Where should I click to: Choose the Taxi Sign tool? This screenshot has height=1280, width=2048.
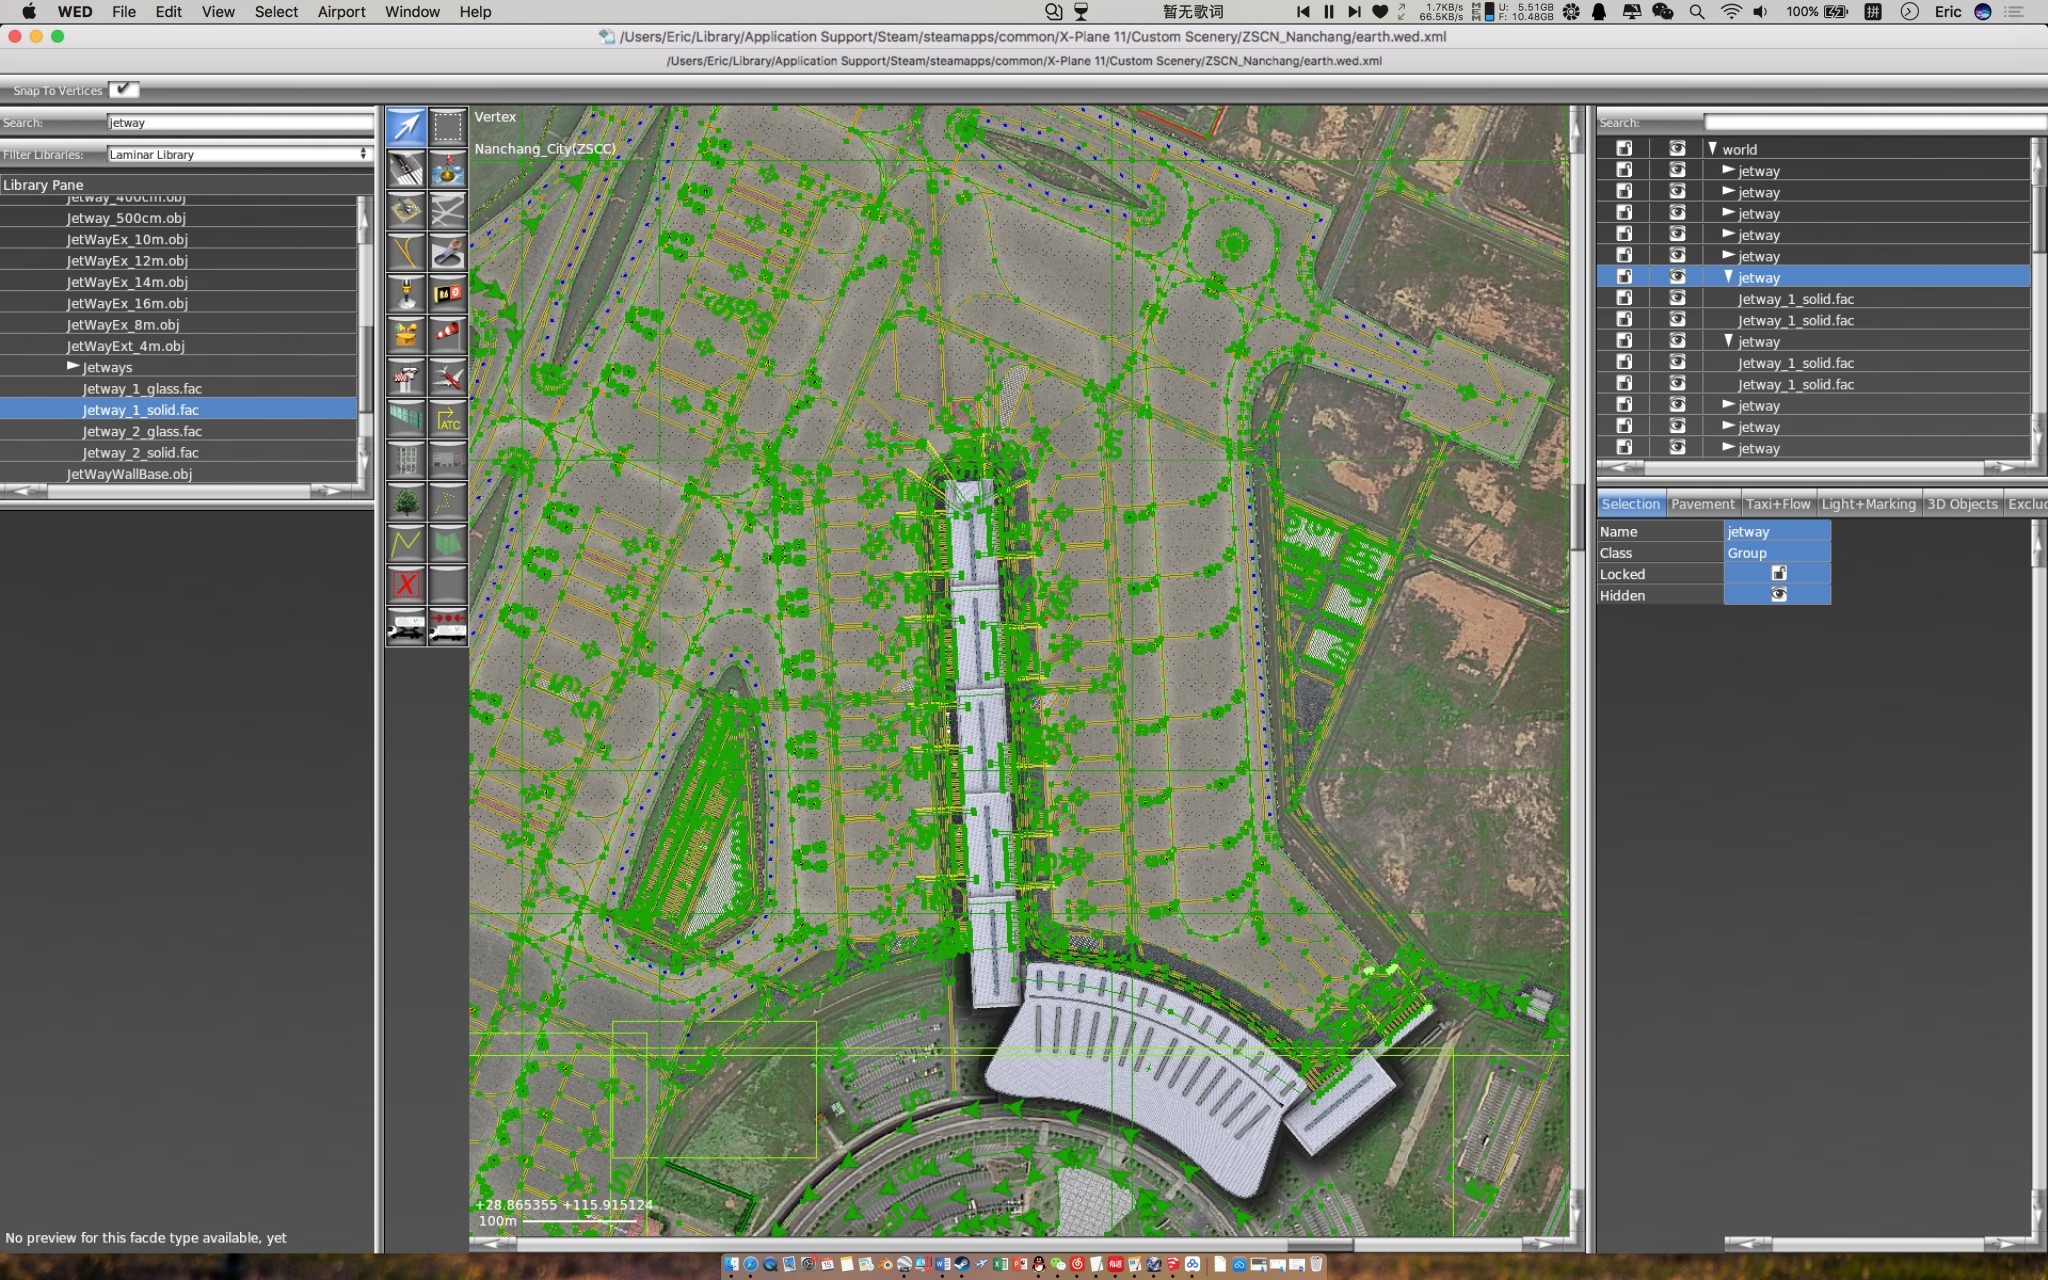(448, 294)
